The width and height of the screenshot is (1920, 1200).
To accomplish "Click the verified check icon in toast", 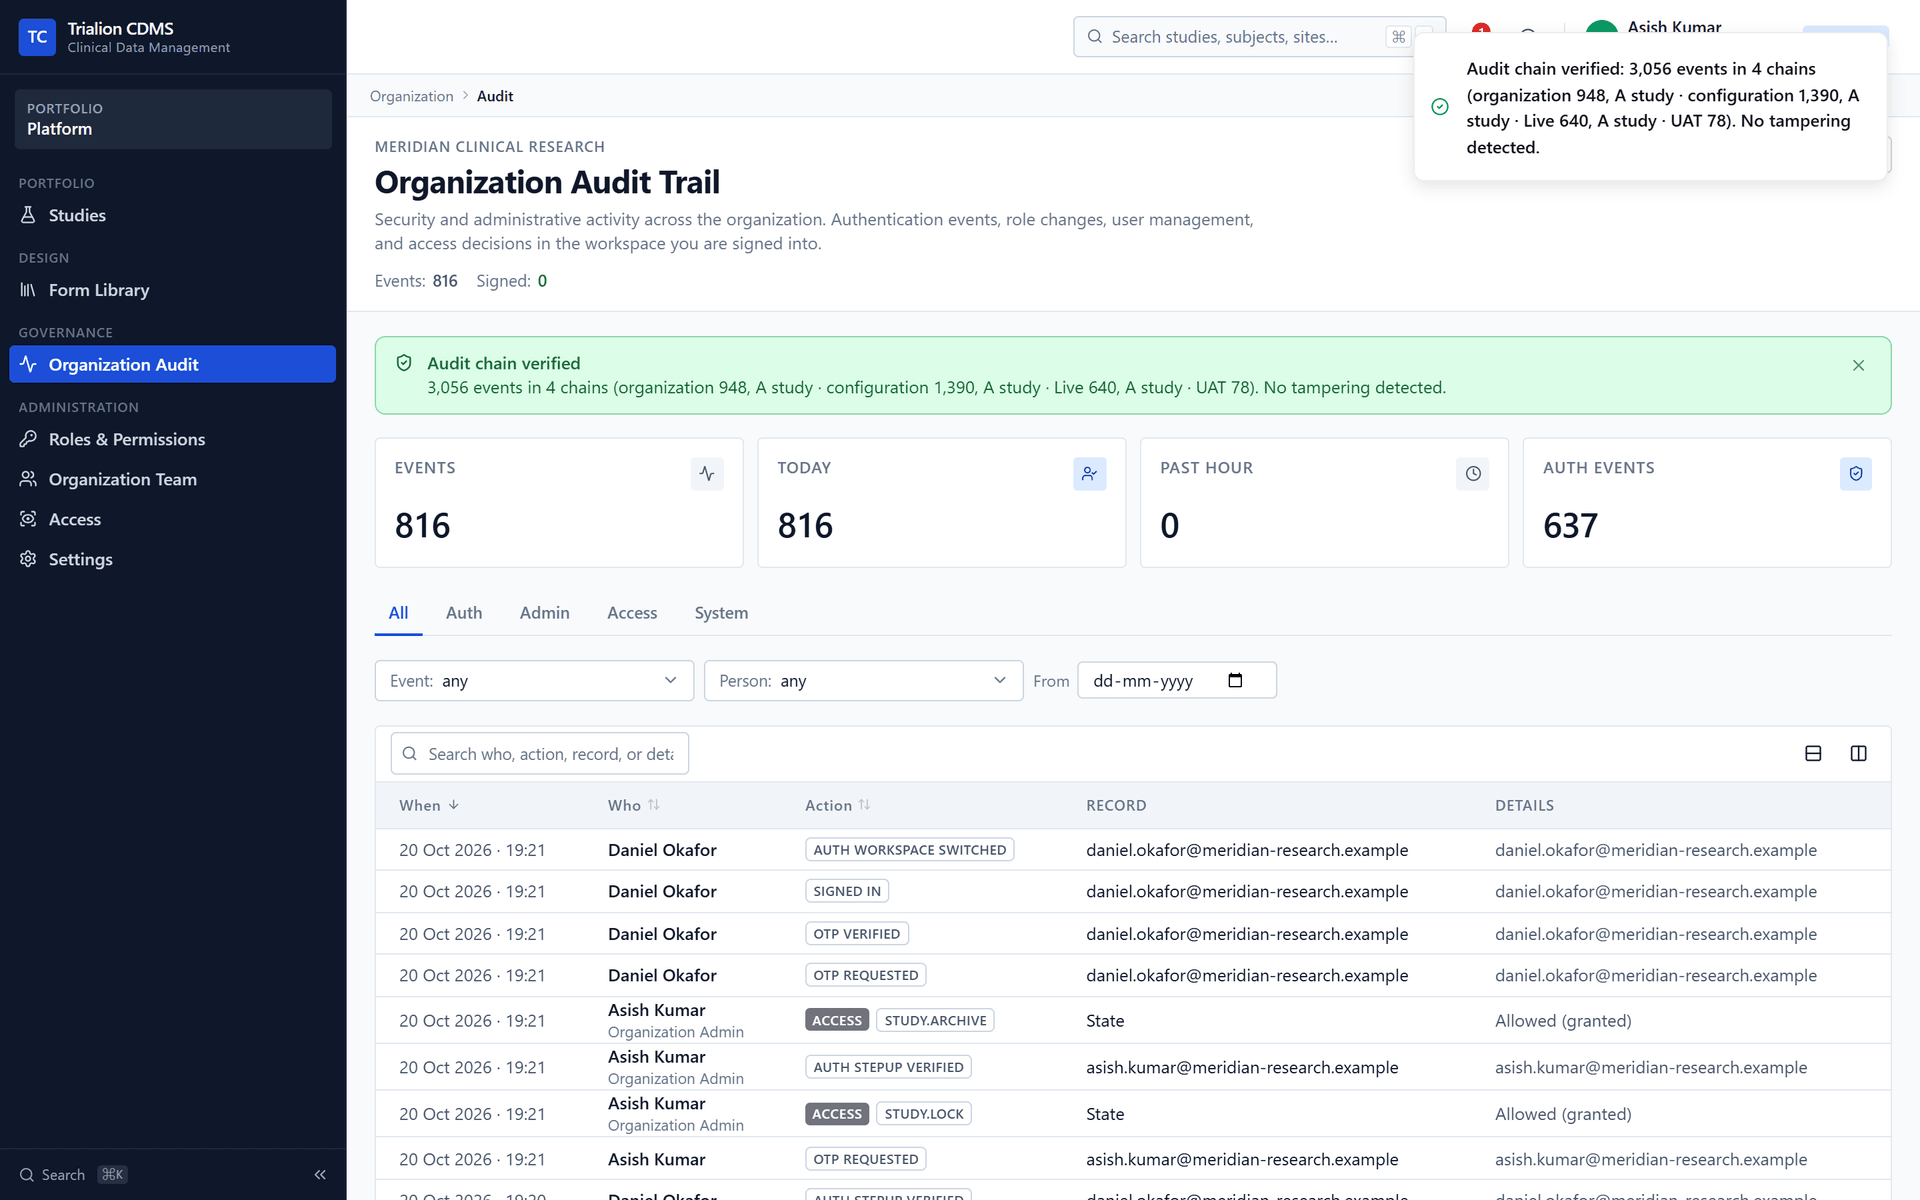I will (x=1440, y=107).
